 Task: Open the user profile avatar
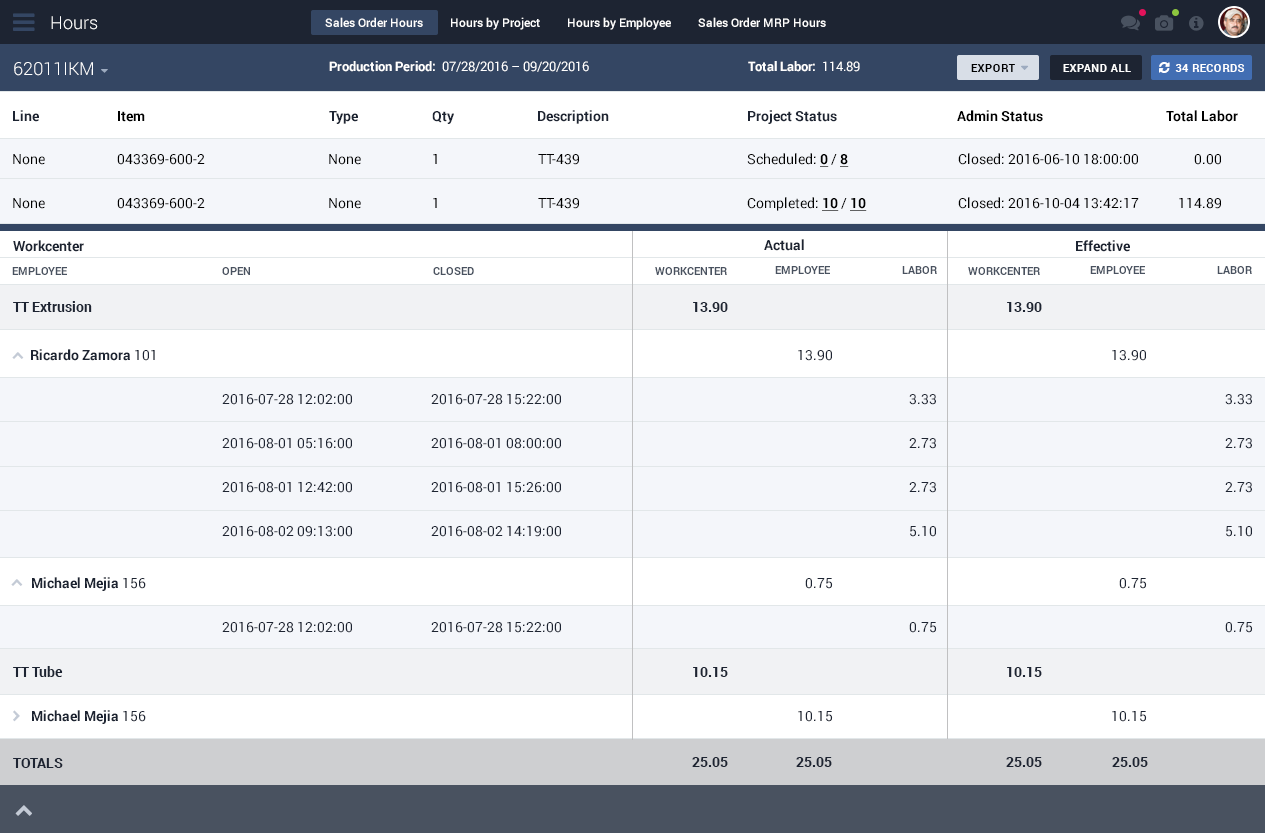[x=1234, y=22]
